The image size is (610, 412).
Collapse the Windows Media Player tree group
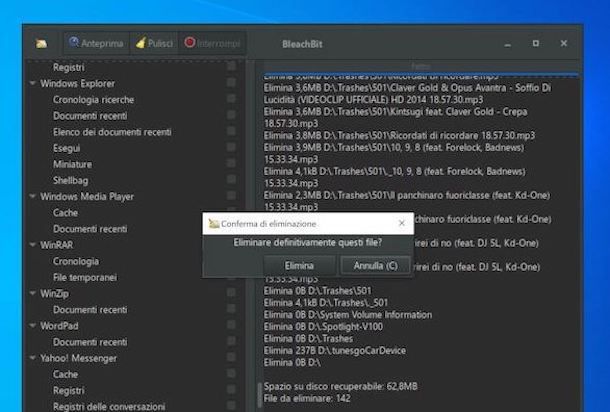click(33, 196)
